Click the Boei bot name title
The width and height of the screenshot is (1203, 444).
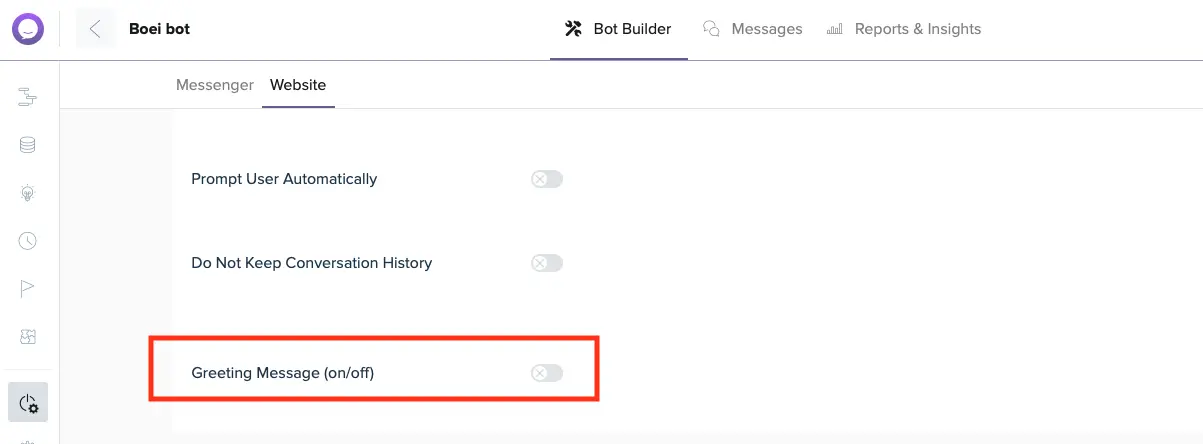[160, 29]
